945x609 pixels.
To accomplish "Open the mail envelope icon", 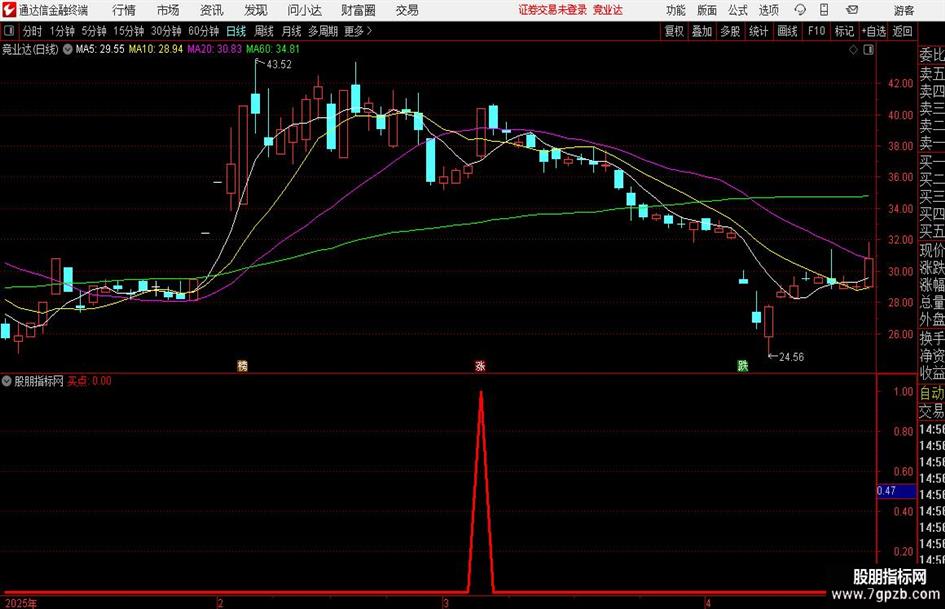I will click(852, 10).
